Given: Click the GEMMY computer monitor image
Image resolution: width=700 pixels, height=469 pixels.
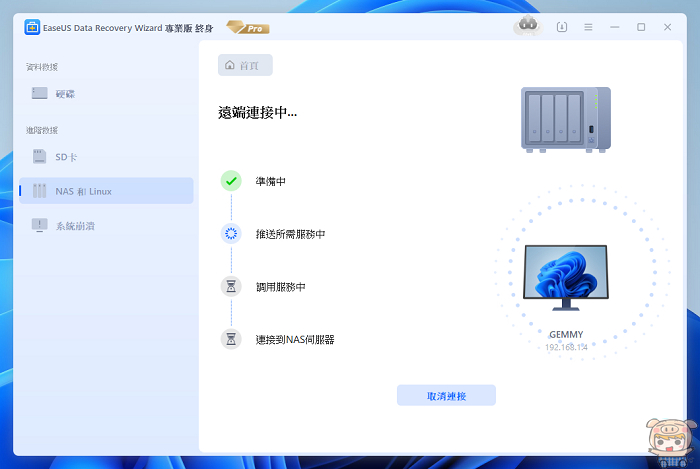Looking at the screenshot, I should point(566,273).
